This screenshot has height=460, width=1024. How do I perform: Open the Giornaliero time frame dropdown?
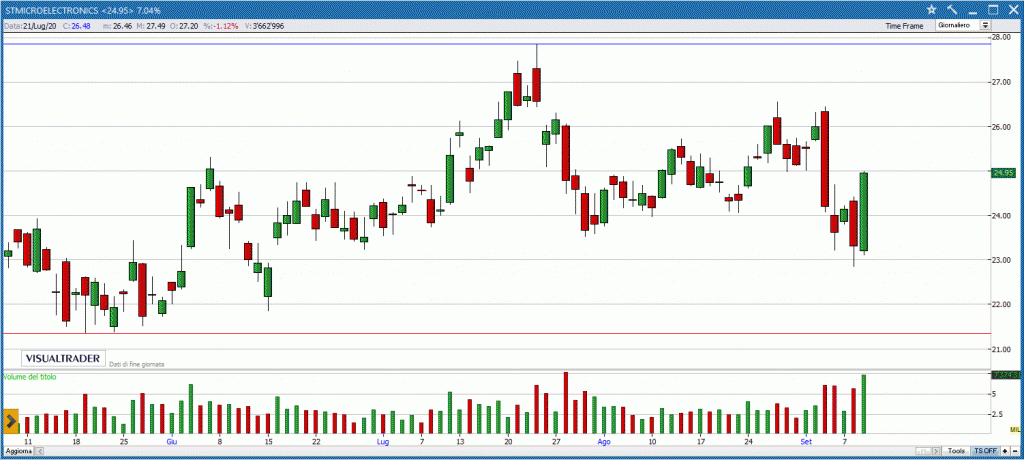coord(963,25)
